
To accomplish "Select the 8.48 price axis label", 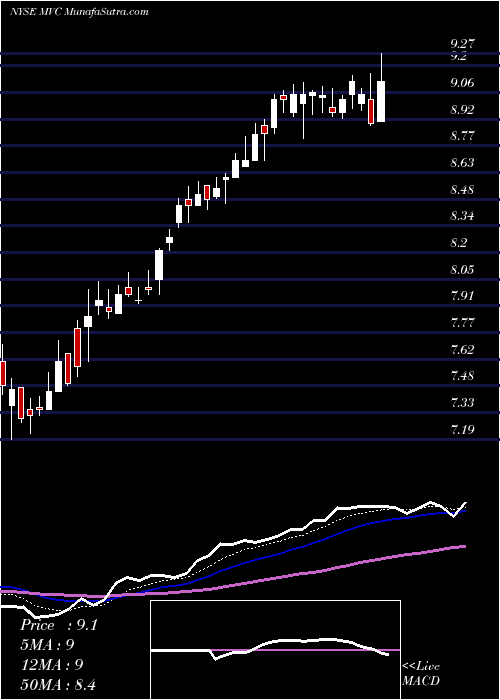I will click(x=463, y=189).
